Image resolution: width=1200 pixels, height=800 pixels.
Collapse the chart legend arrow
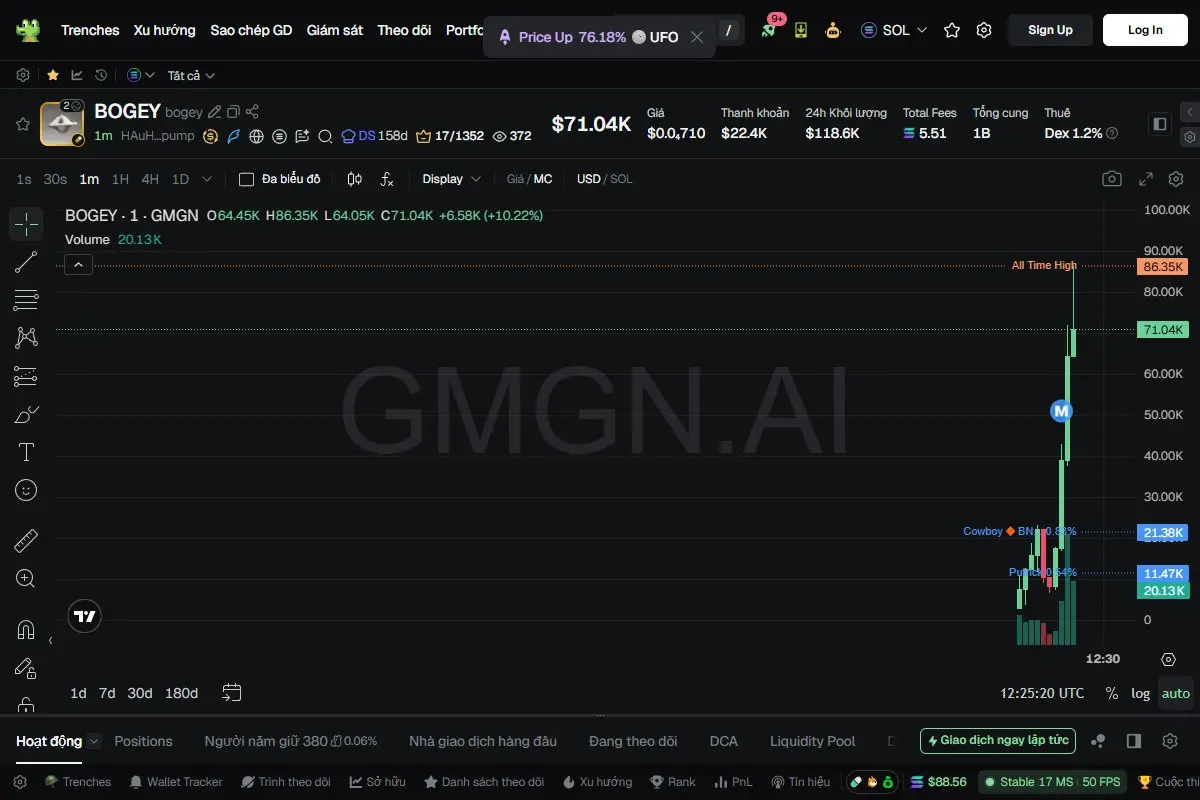[x=78, y=264]
